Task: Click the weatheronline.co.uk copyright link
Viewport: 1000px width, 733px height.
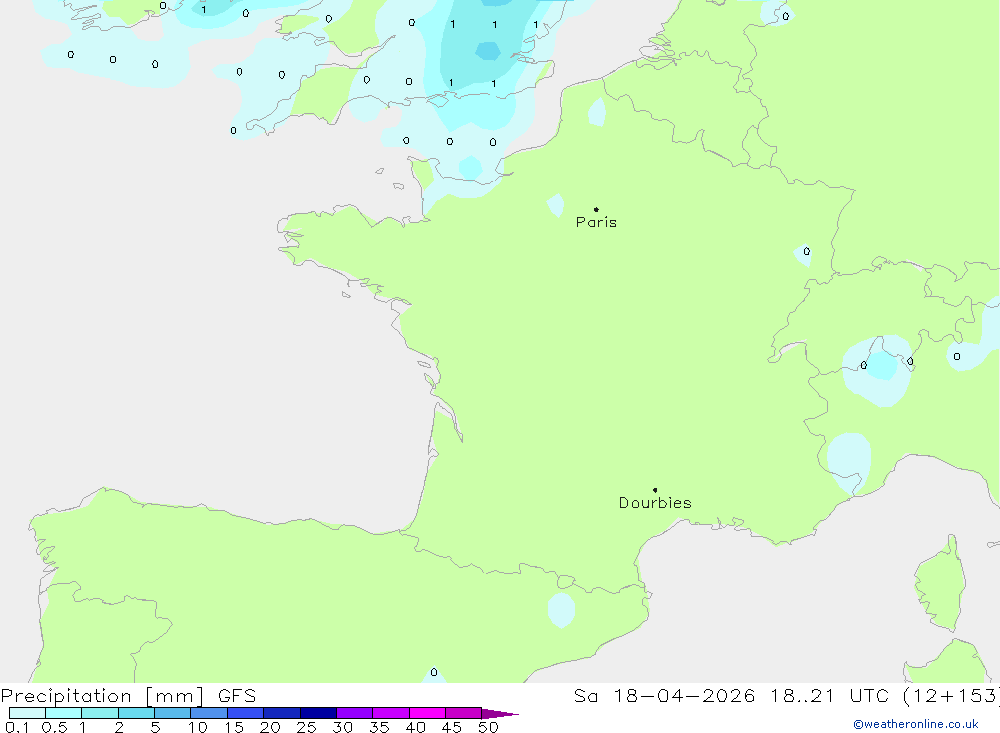Action: [x=916, y=724]
